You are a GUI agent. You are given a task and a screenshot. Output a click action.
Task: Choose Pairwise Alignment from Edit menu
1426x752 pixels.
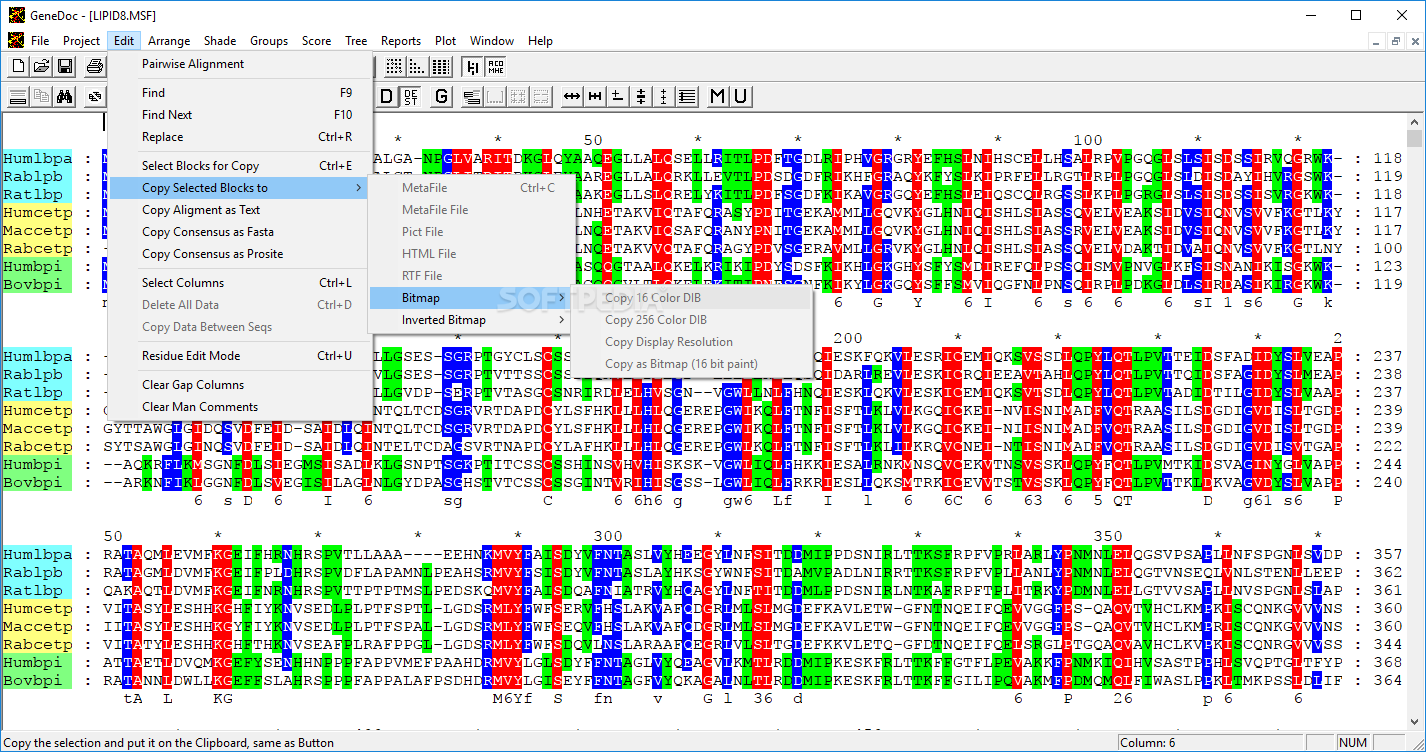[x=240, y=64]
